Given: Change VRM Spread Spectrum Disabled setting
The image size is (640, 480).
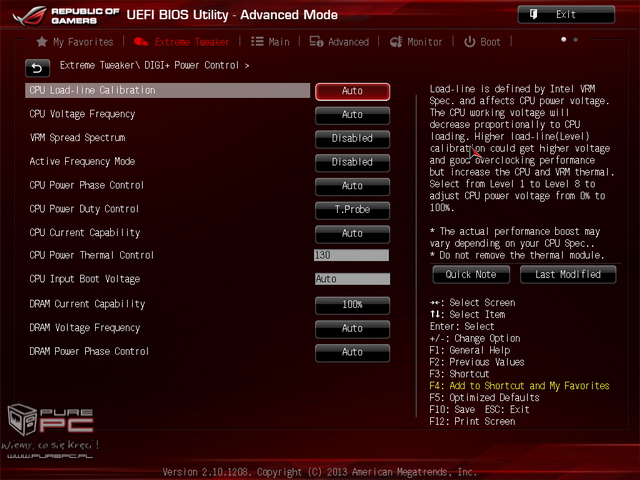Looking at the screenshot, I should click(x=352, y=138).
